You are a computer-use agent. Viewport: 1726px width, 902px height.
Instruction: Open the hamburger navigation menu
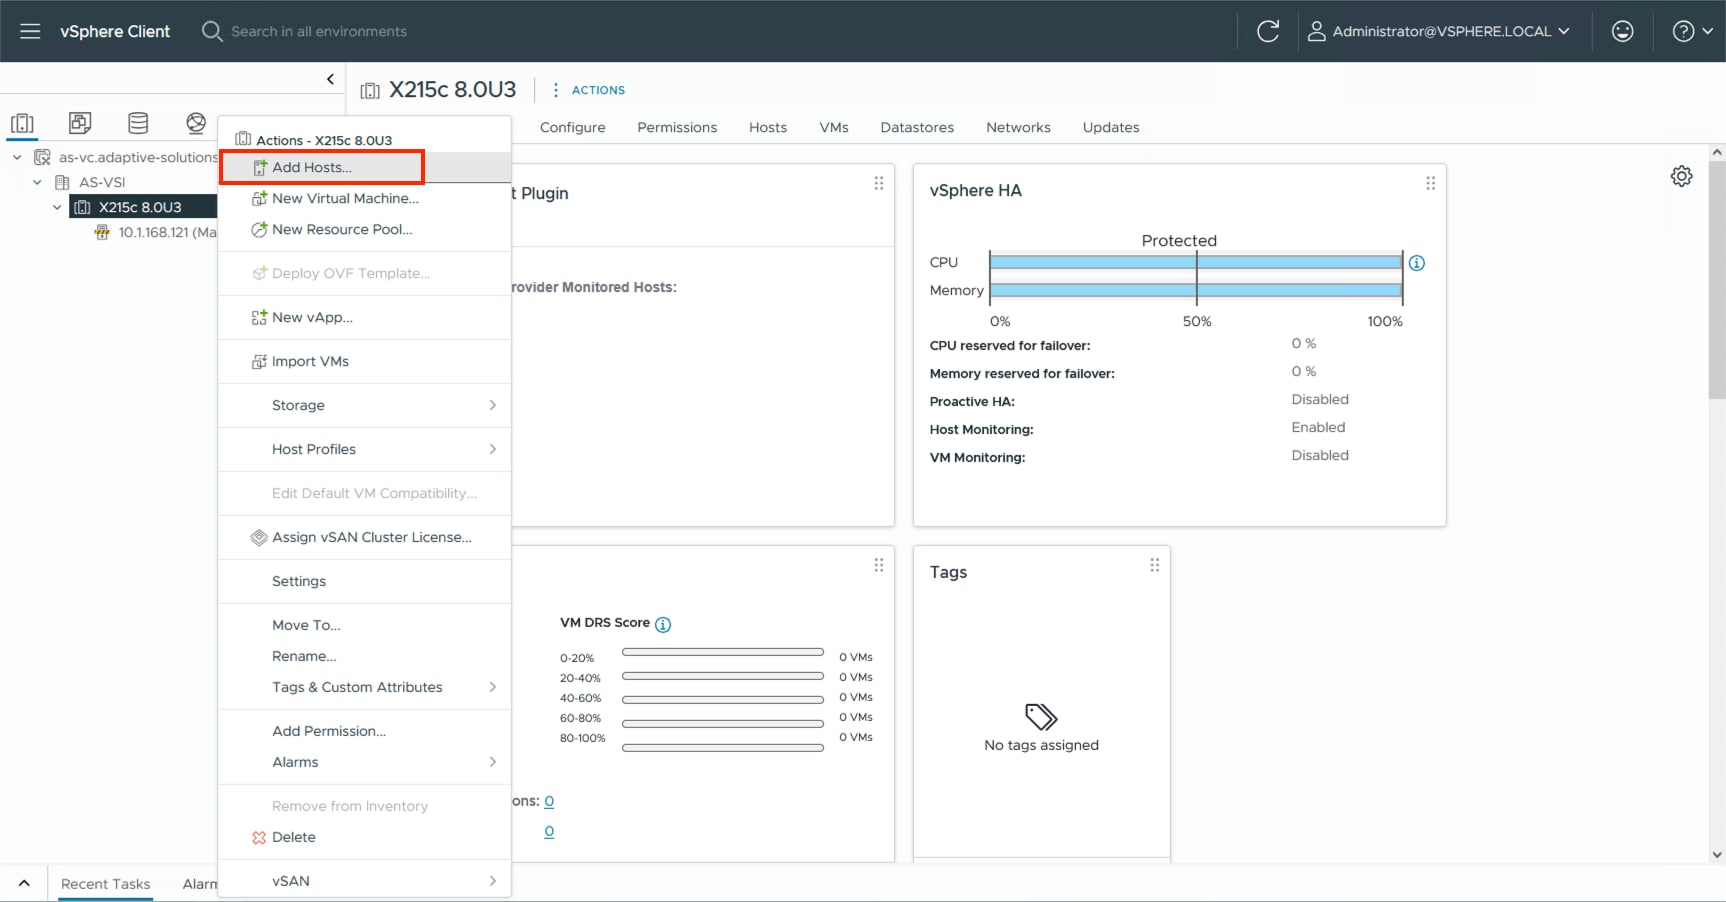30,31
